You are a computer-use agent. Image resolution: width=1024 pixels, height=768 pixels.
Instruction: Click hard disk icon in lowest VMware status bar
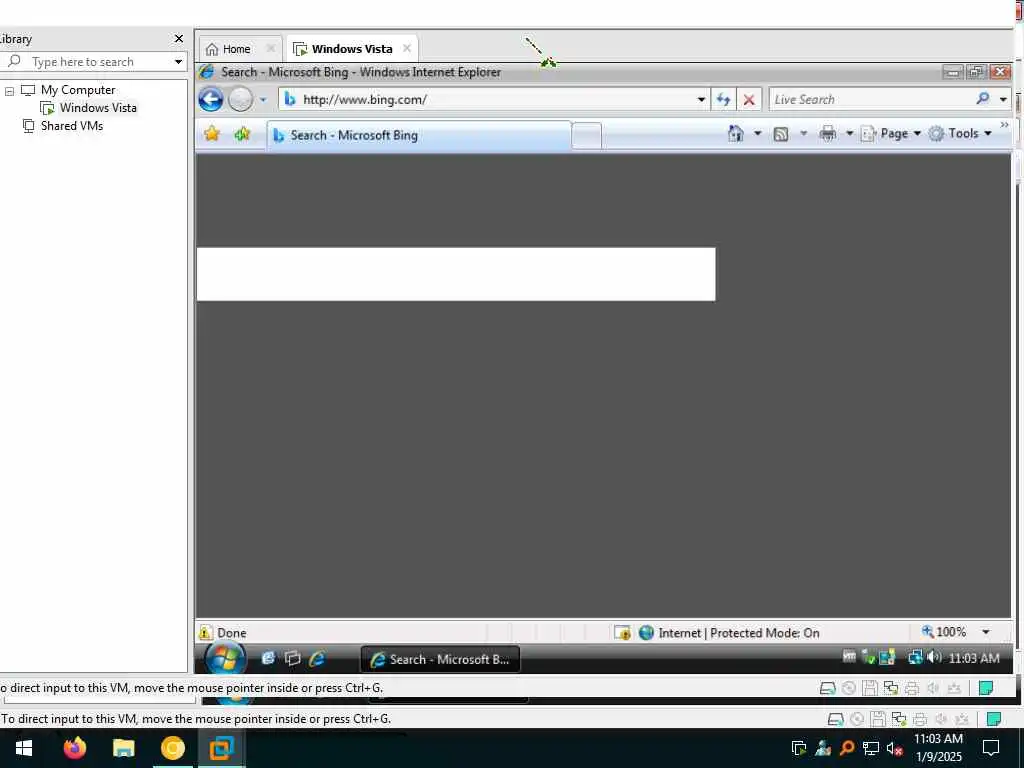pos(835,719)
